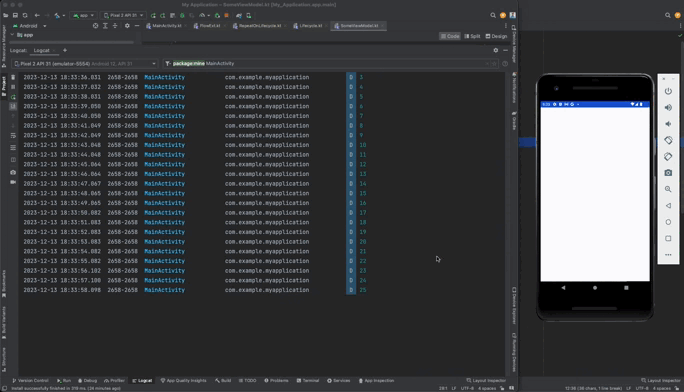
Task: Stop the app with the orange stop icon
Action: click(x=226, y=15)
